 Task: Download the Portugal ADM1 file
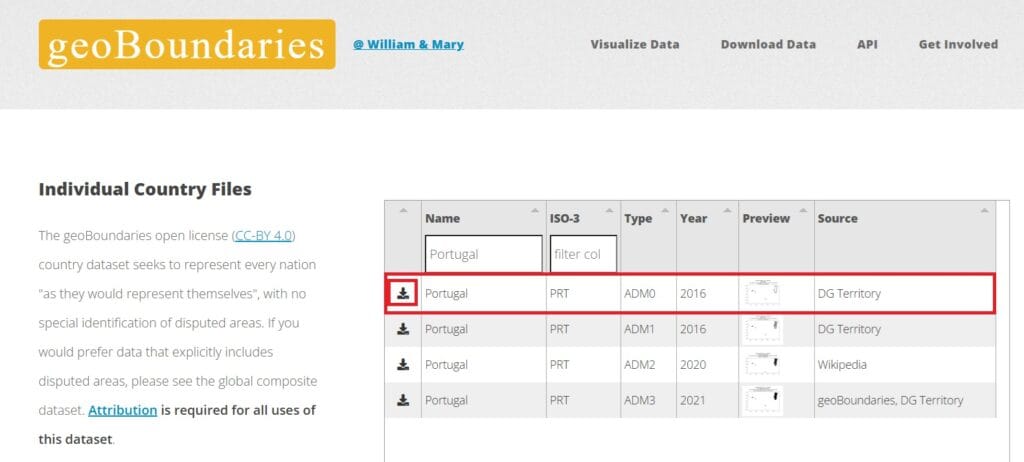[x=403, y=329]
